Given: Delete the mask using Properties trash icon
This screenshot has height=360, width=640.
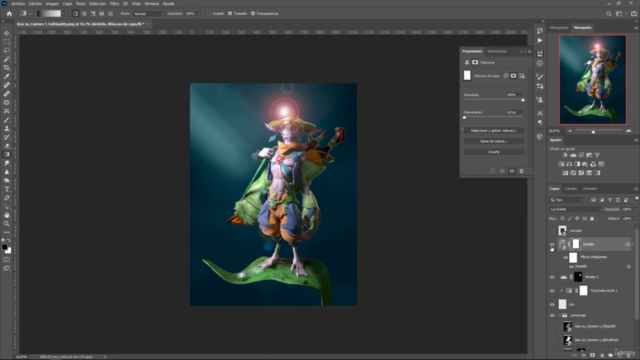Looking at the screenshot, I should (x=521, y=171).
